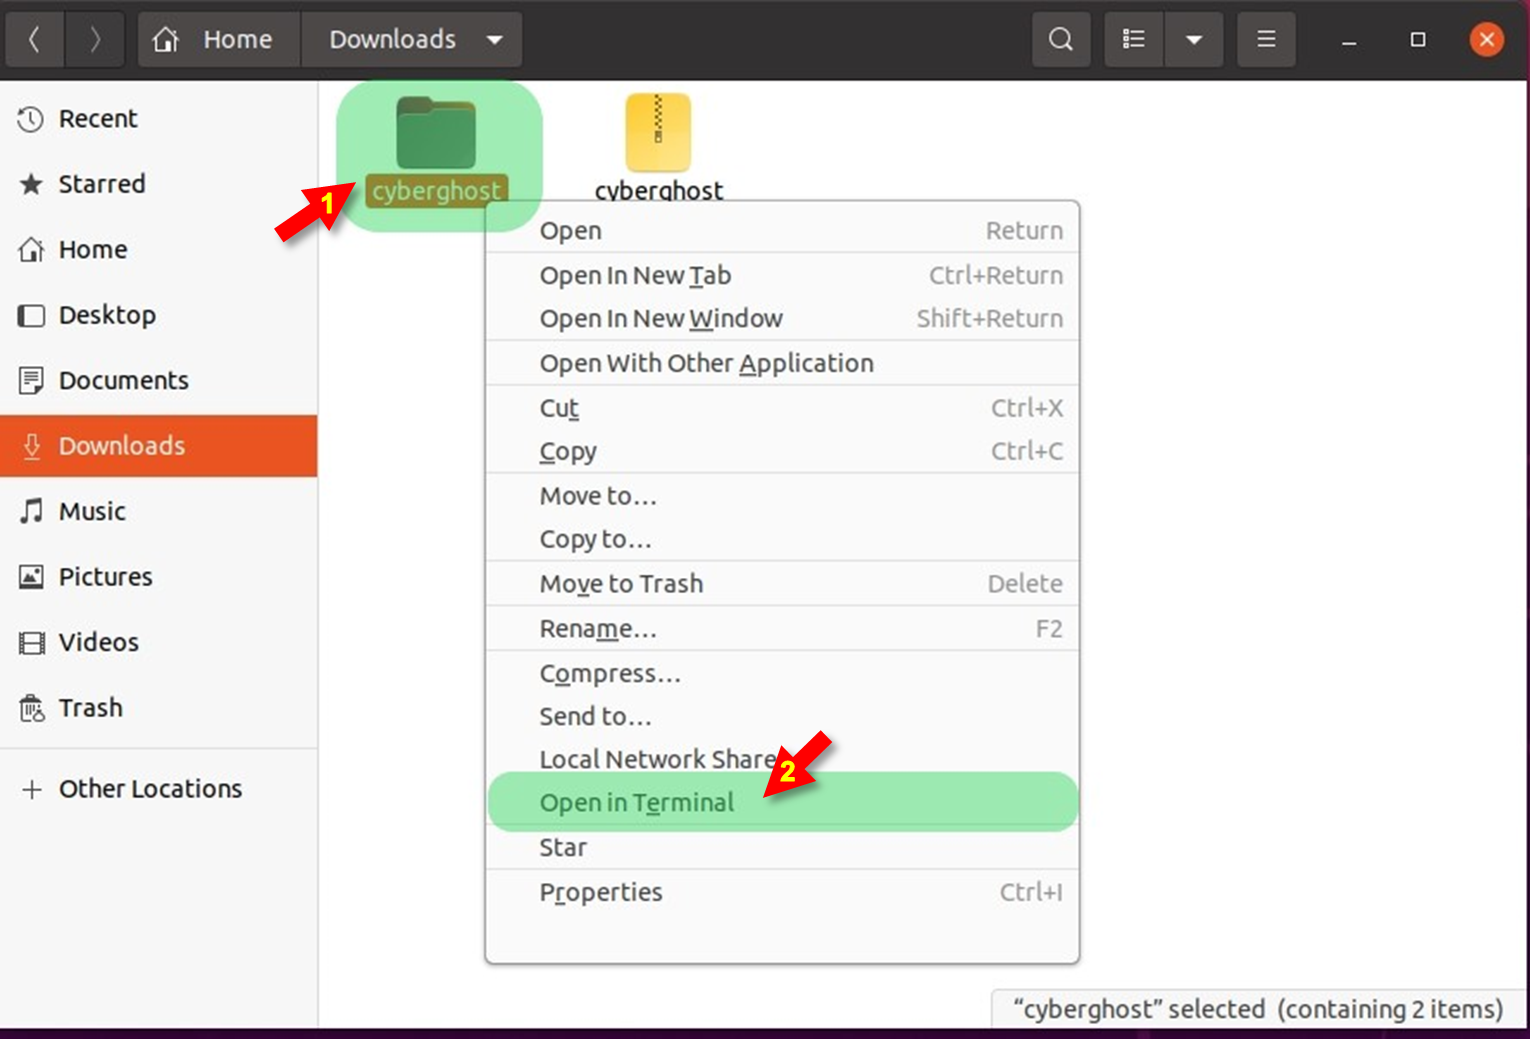Click the Starred star icon

pos(31,184)
